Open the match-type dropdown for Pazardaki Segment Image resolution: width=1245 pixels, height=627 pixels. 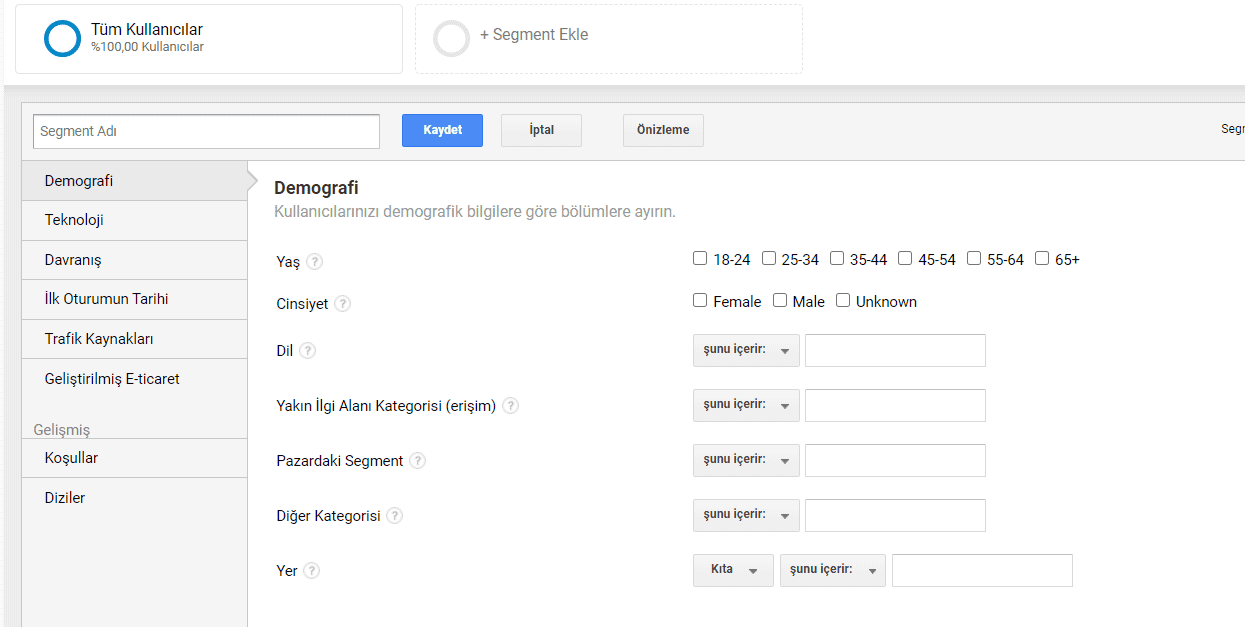(x=746, y=460)
